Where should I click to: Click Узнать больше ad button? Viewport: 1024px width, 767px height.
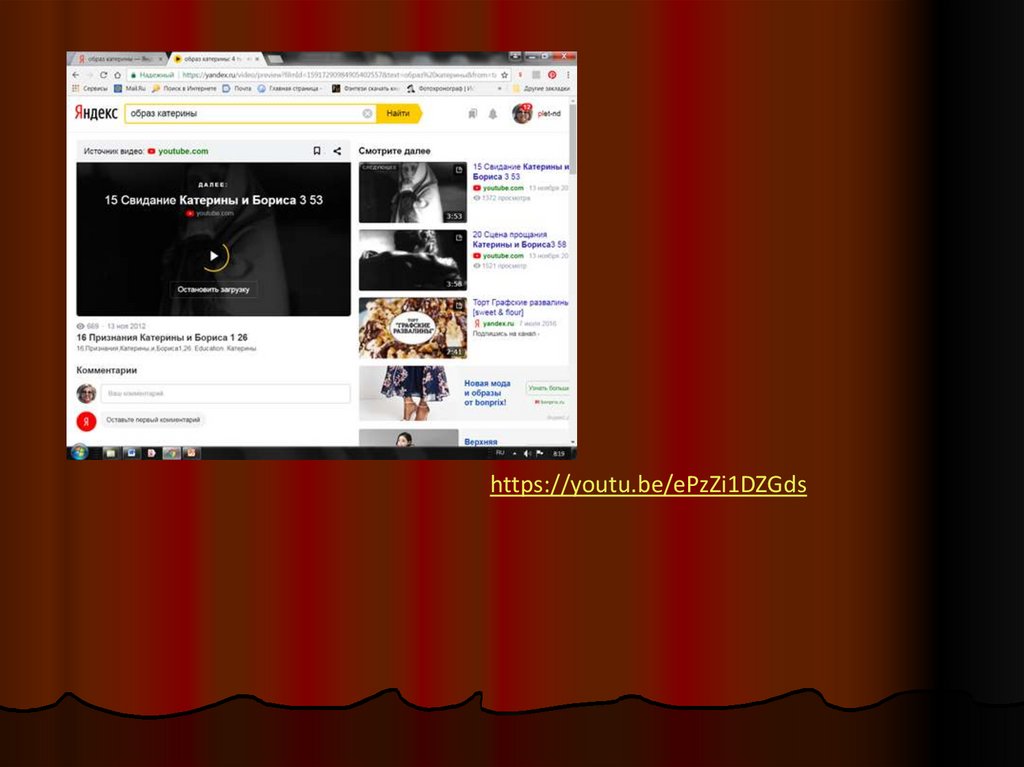tap(547, 388)
